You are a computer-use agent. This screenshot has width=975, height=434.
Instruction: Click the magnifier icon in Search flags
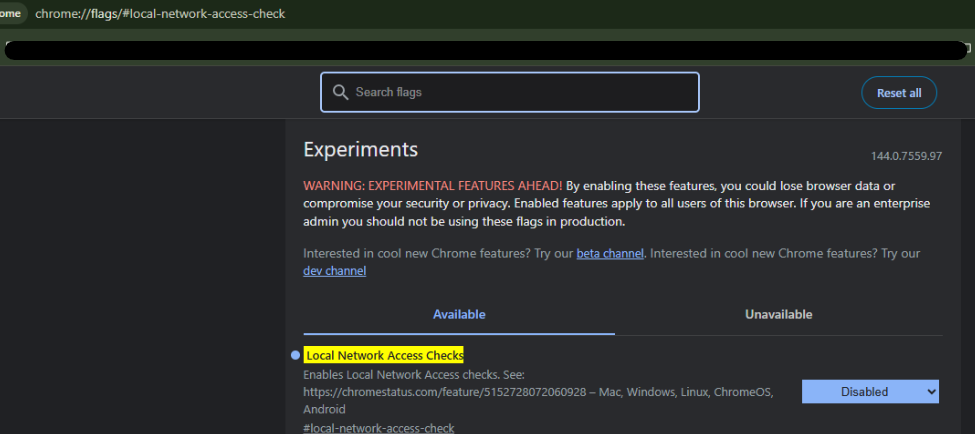(x=340, y=93)
